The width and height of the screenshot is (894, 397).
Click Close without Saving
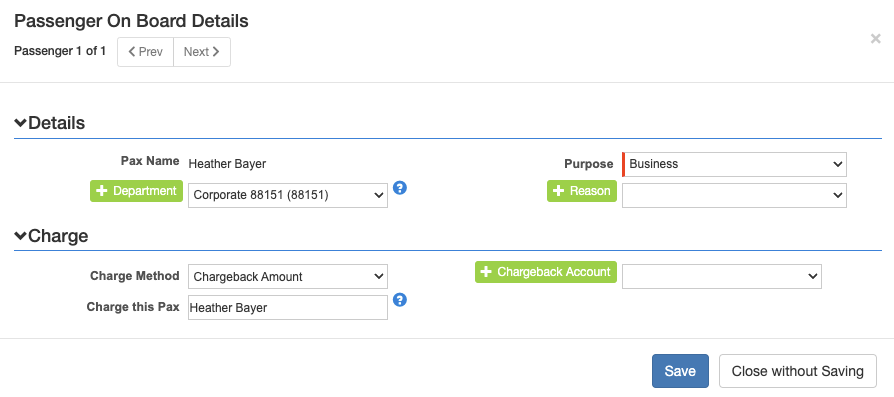point(798,371)
